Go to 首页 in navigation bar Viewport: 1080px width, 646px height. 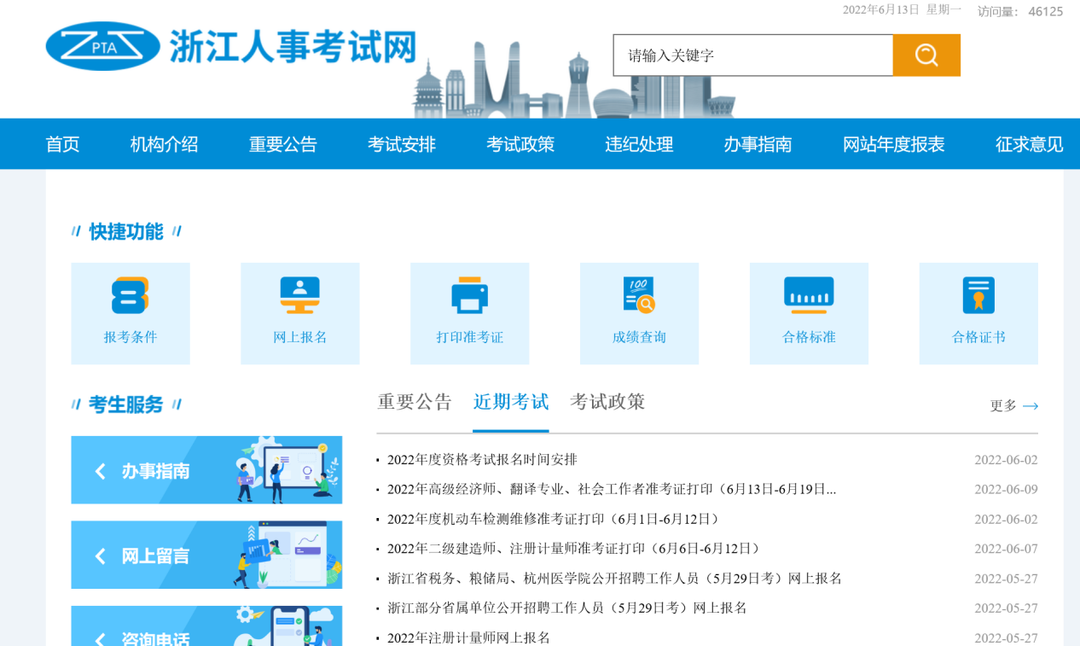63,144
